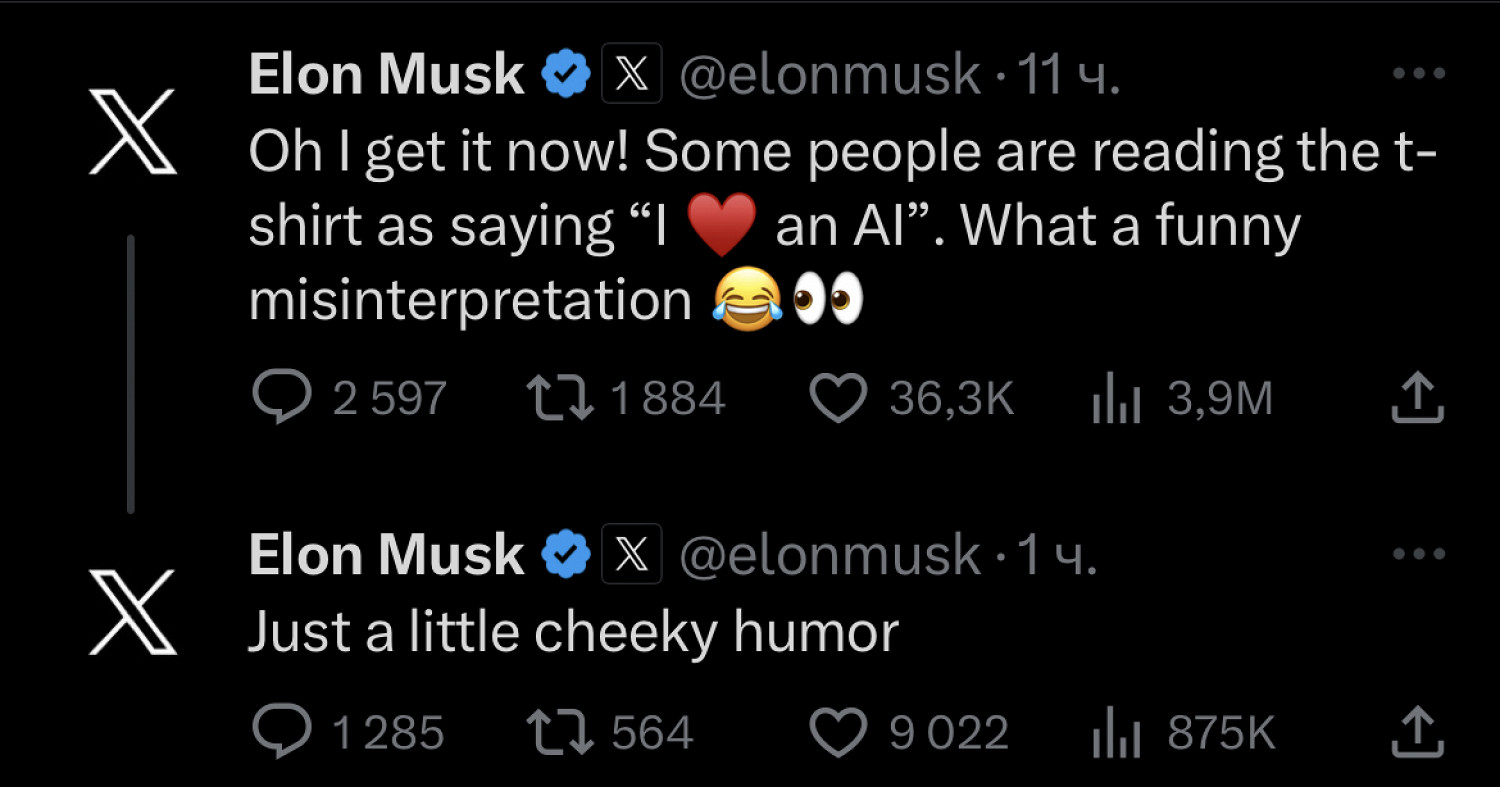This screenshot has width=1500, height=787.
Task: Open the 'Just a little cheeky humor' tweet text
Action: 572,632
